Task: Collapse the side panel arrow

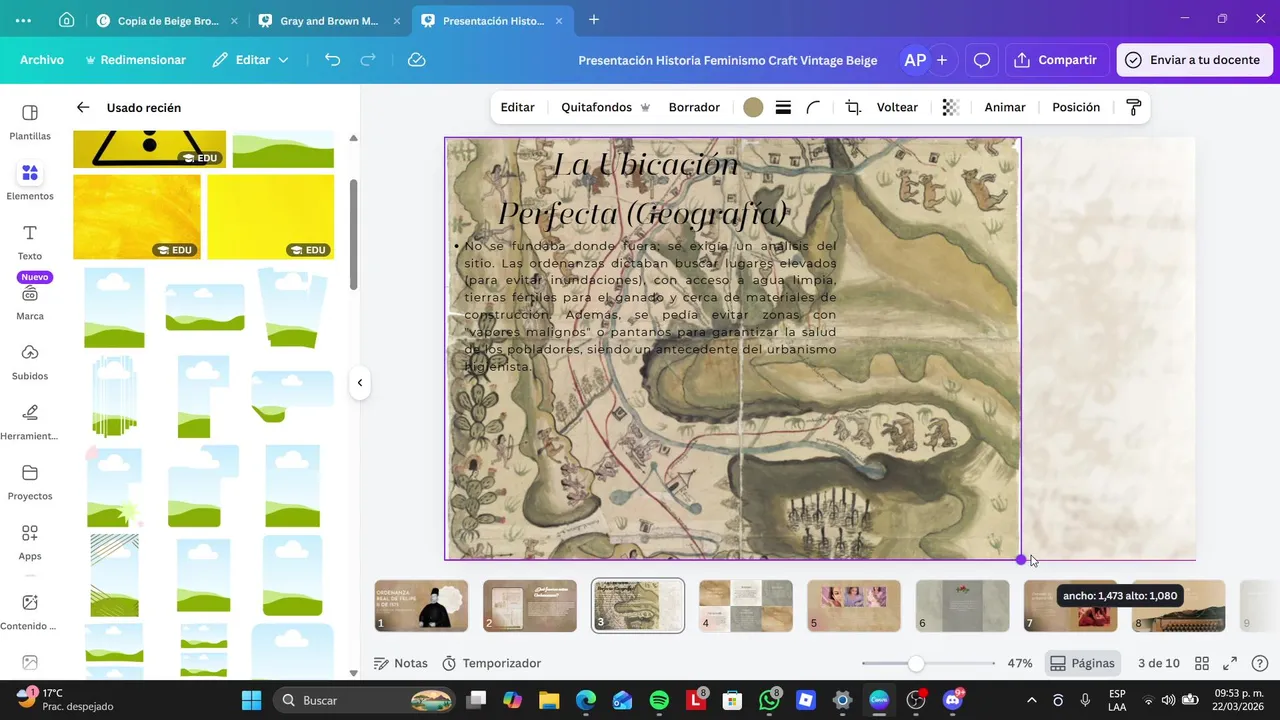Action: pyautogui.click(x=359, y=382)
